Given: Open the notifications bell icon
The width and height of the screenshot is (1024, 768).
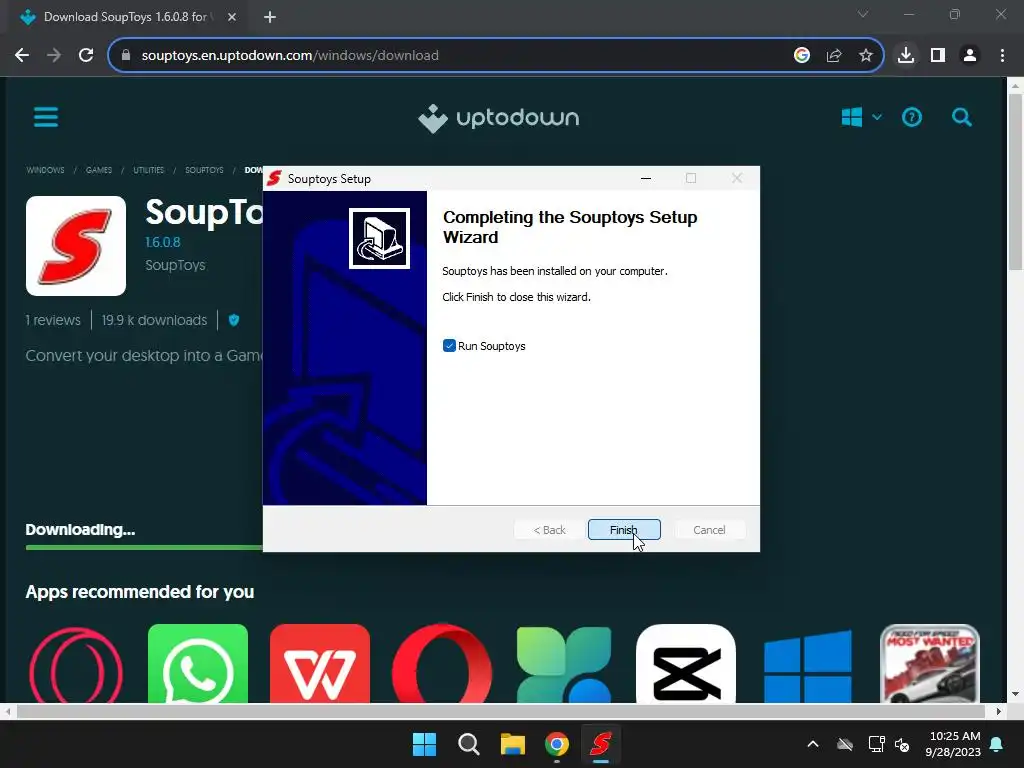Looking at the screenshot, I should [997, 744].
